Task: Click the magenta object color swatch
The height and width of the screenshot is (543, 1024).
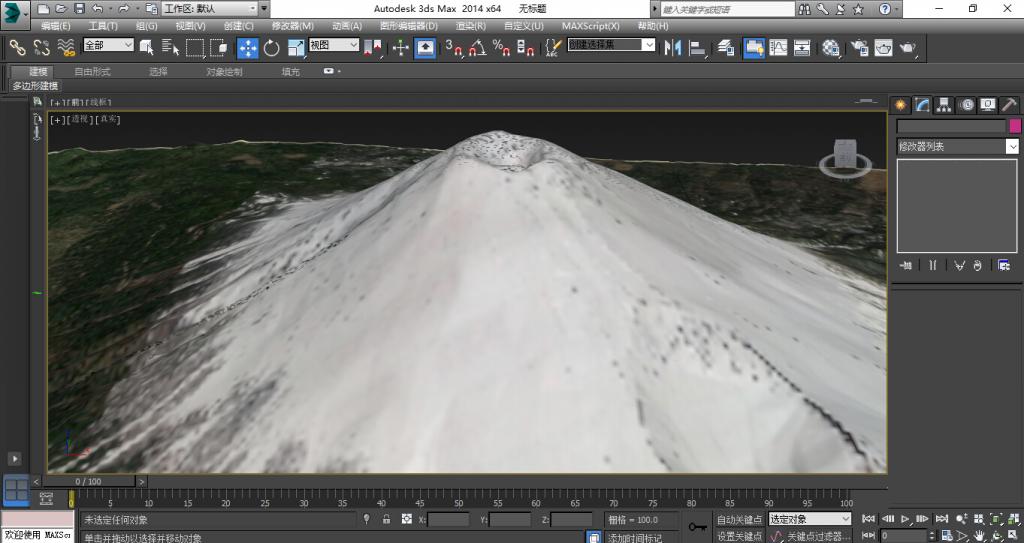Action: tap(1015, 126)
